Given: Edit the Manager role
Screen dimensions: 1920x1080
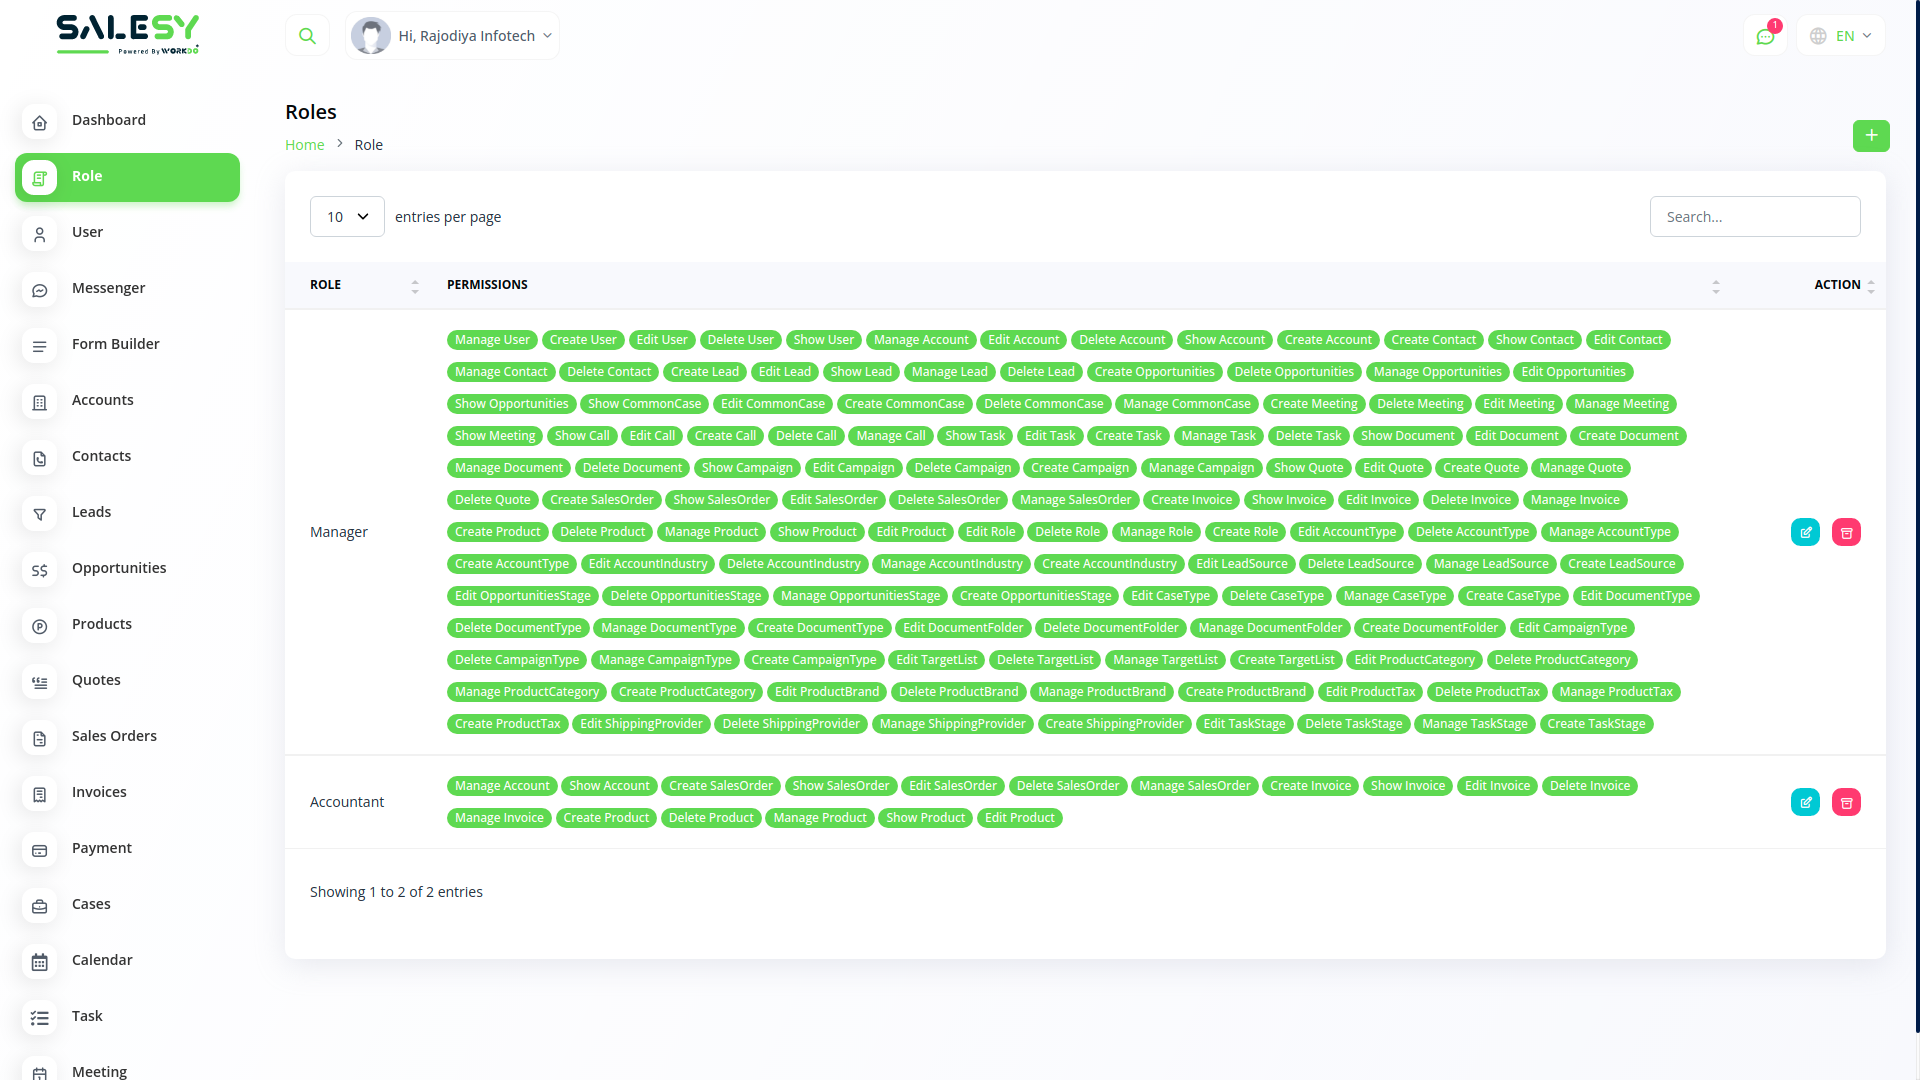Looking at the screenshot, I should [1805, 533].
